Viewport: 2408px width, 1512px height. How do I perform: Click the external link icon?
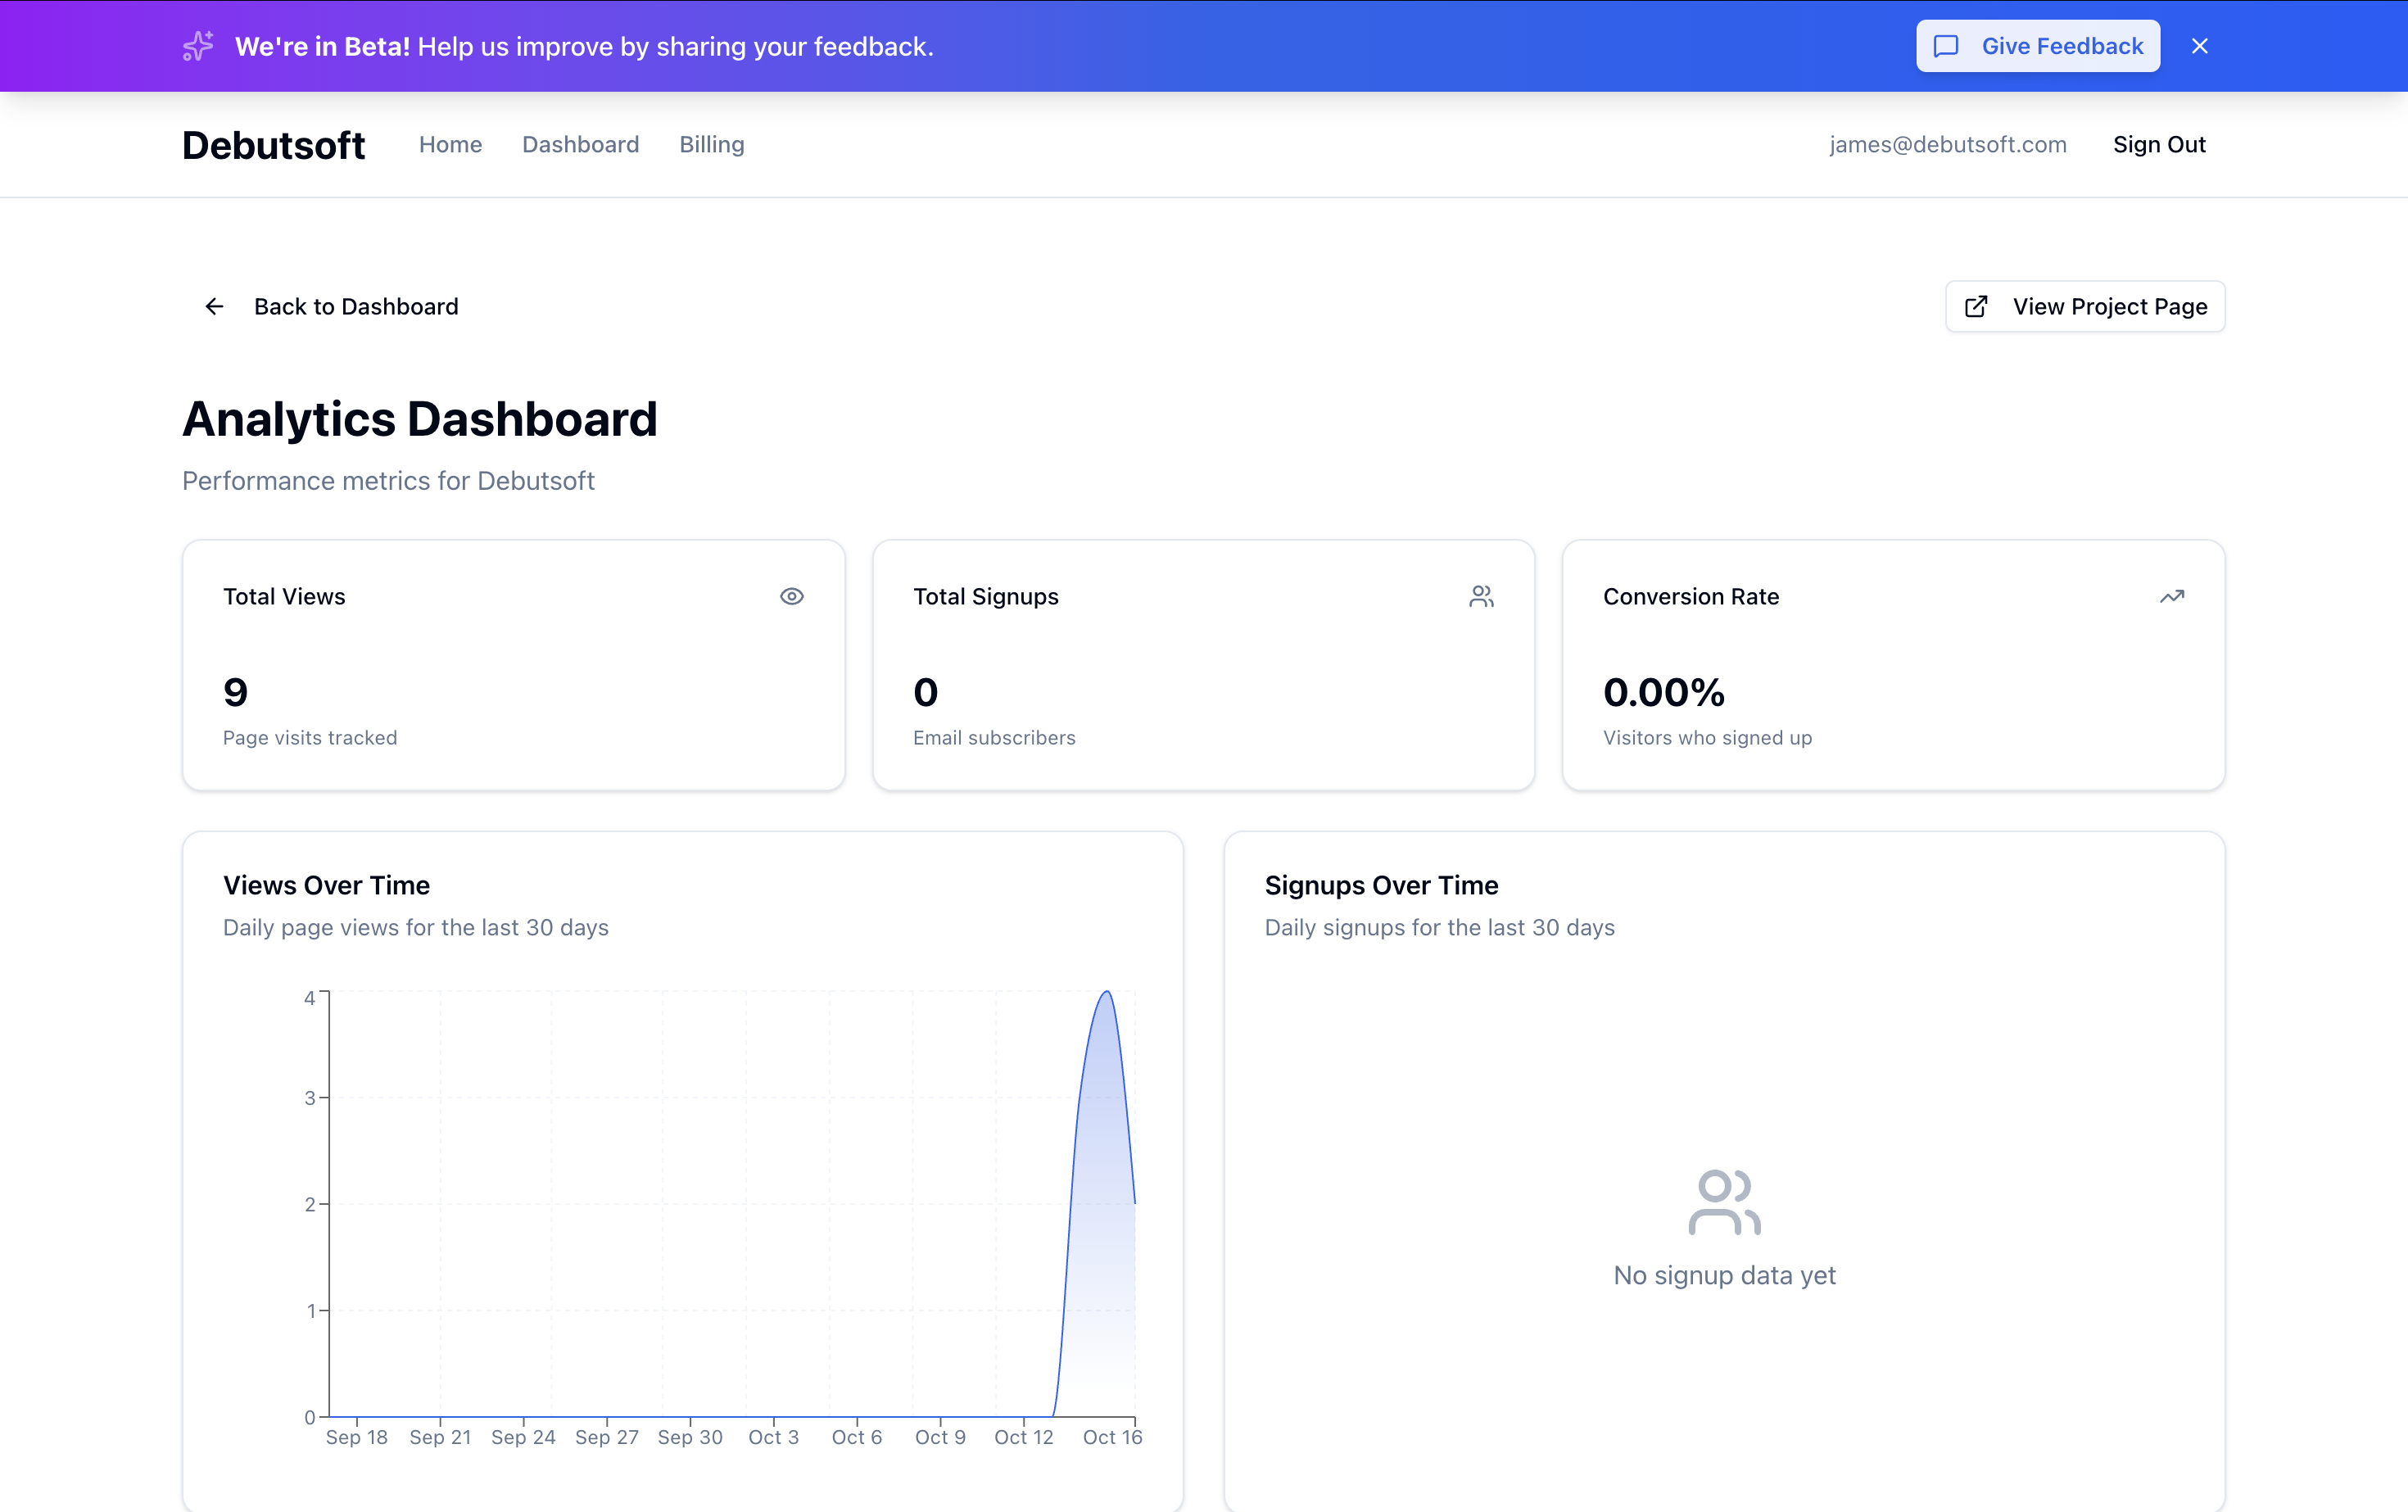(1976, 306)
